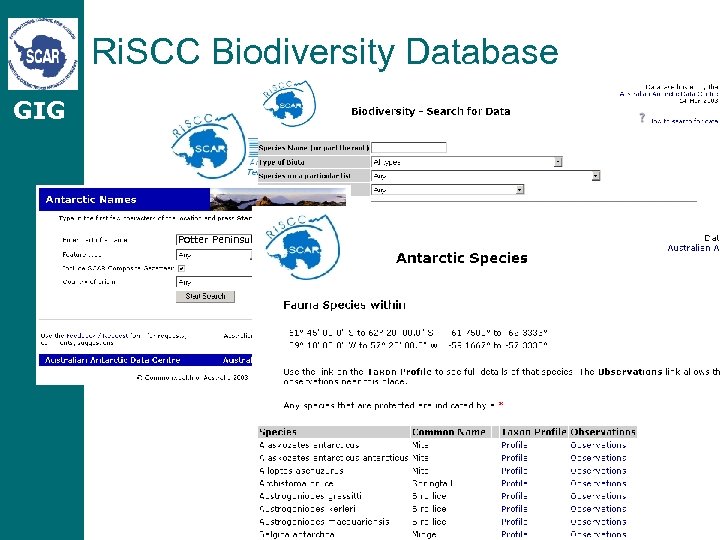The image size is (720, 540).
Task: Open Profile for Austrogoniodes keileri
Action: pos(514,509)
